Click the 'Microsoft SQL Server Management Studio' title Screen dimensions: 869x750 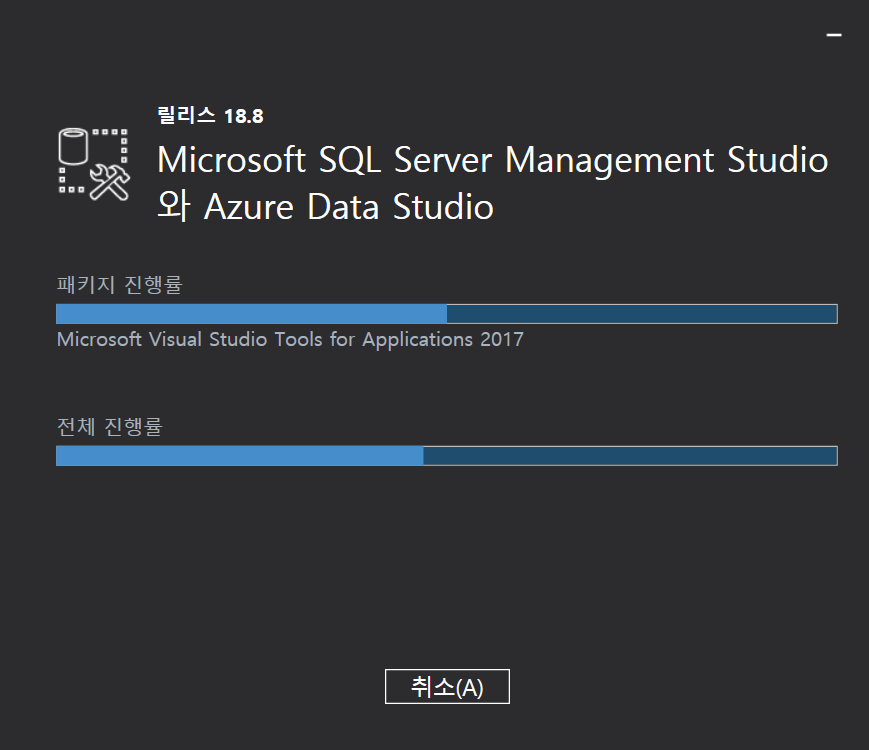pos(493,160)
